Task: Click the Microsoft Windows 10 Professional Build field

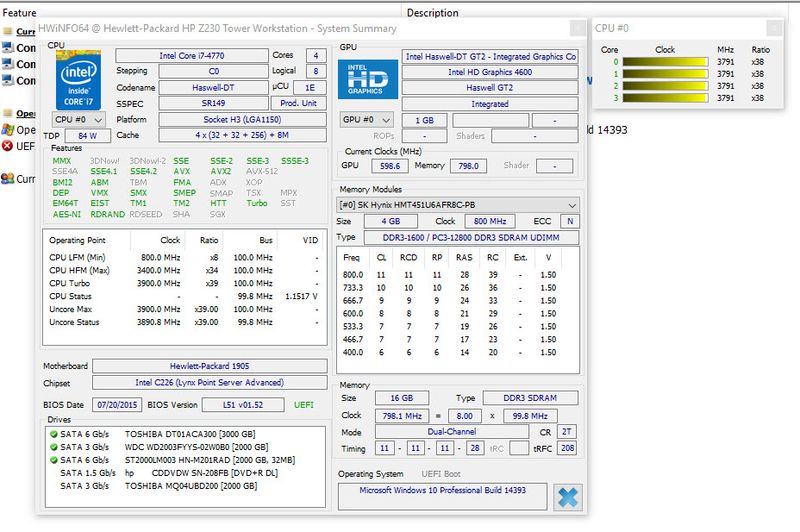Action: [x=442, y=496]
